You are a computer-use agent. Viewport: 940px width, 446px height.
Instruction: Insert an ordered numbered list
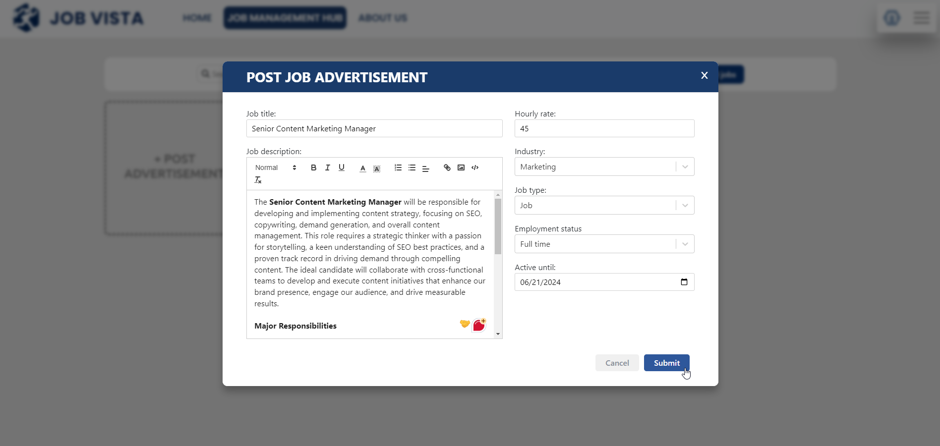coord(398,168)
